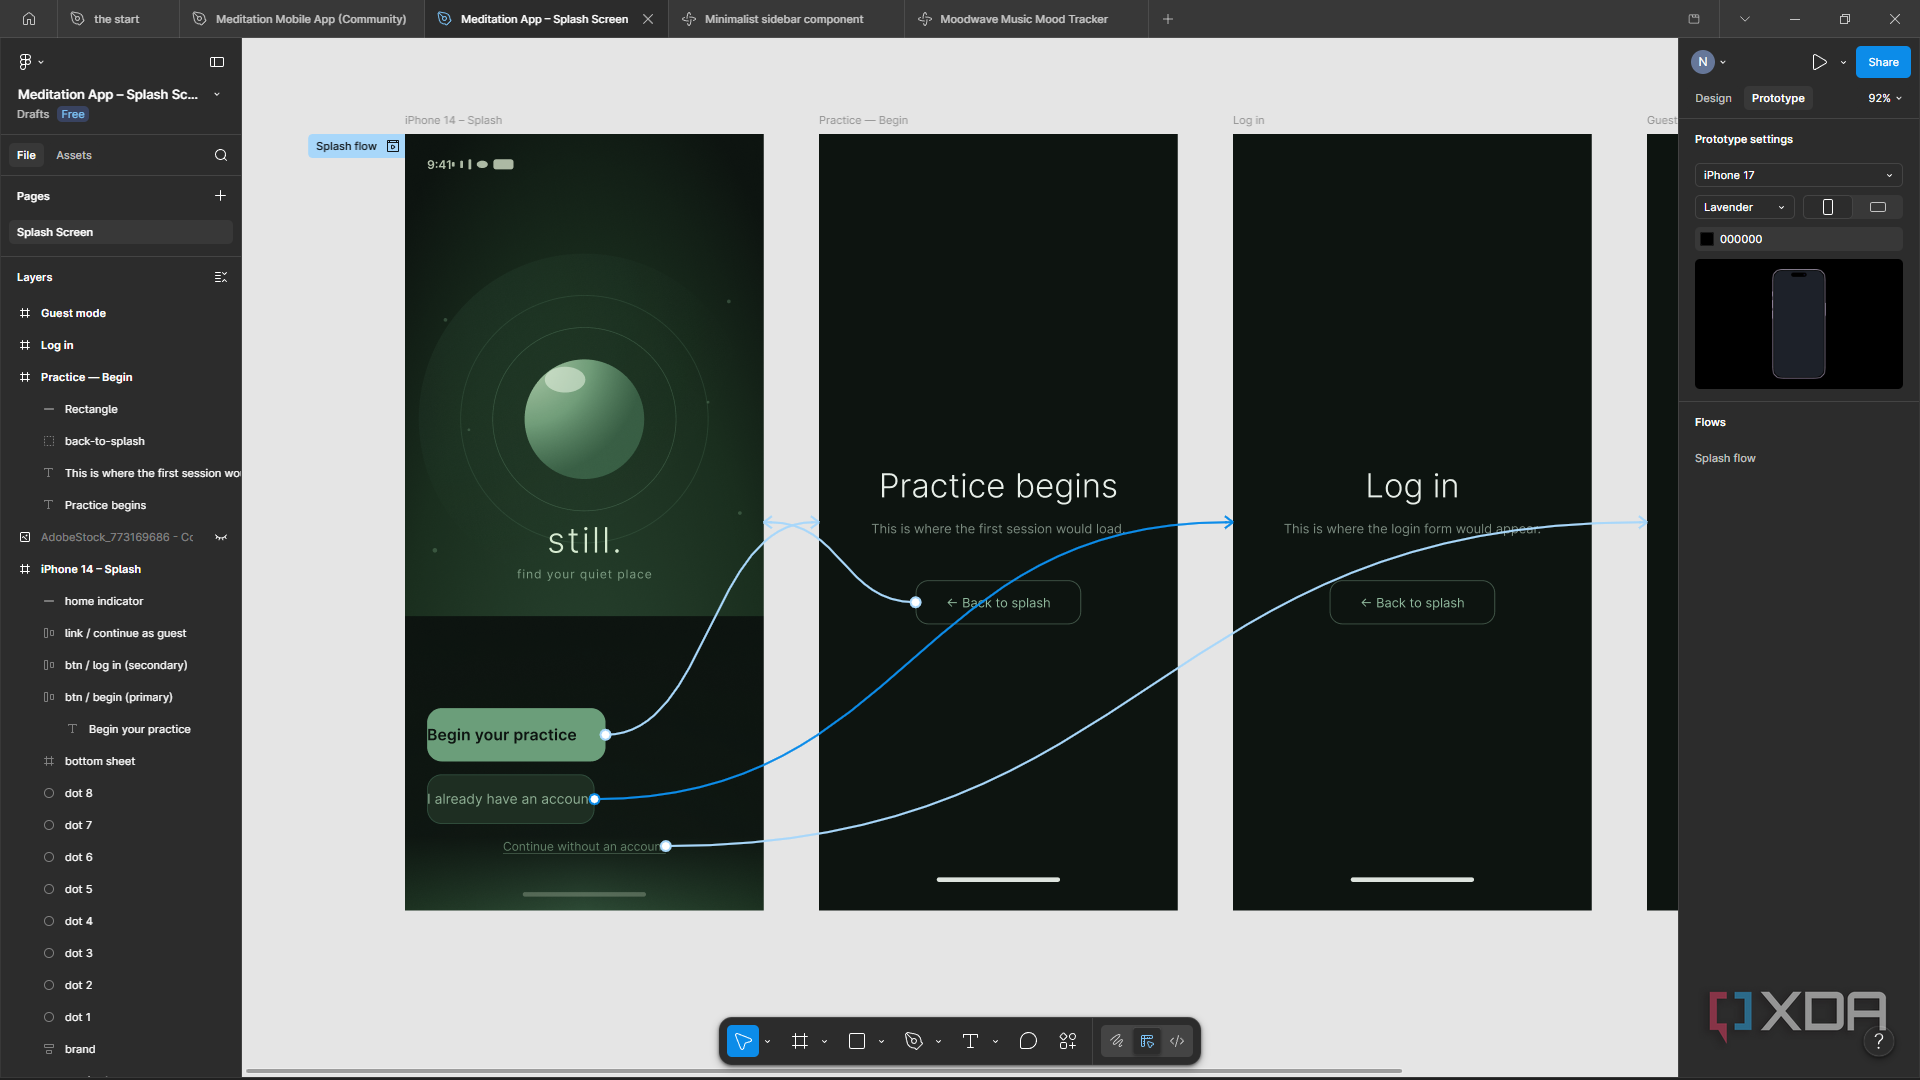Go to the home tab icon
Image resolution: width=1920 pixels, height=1080 pixels.
point(29,19)
